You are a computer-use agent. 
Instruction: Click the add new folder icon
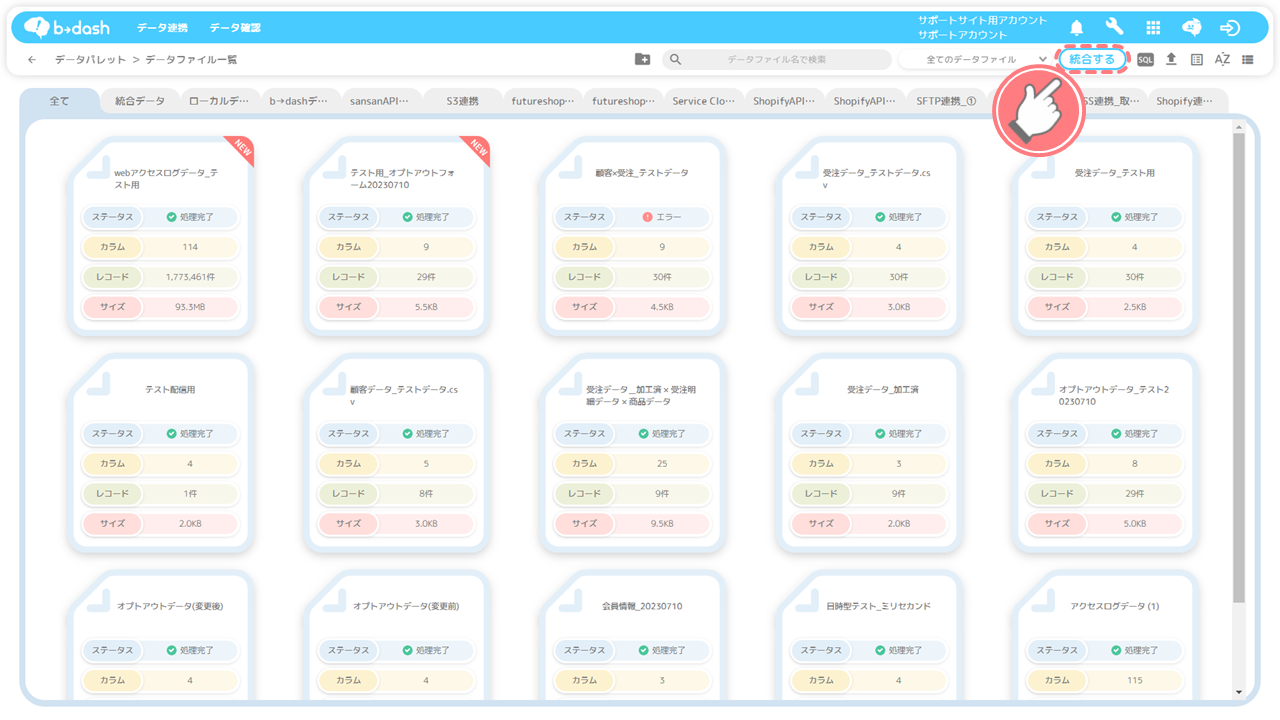(643, 60)
